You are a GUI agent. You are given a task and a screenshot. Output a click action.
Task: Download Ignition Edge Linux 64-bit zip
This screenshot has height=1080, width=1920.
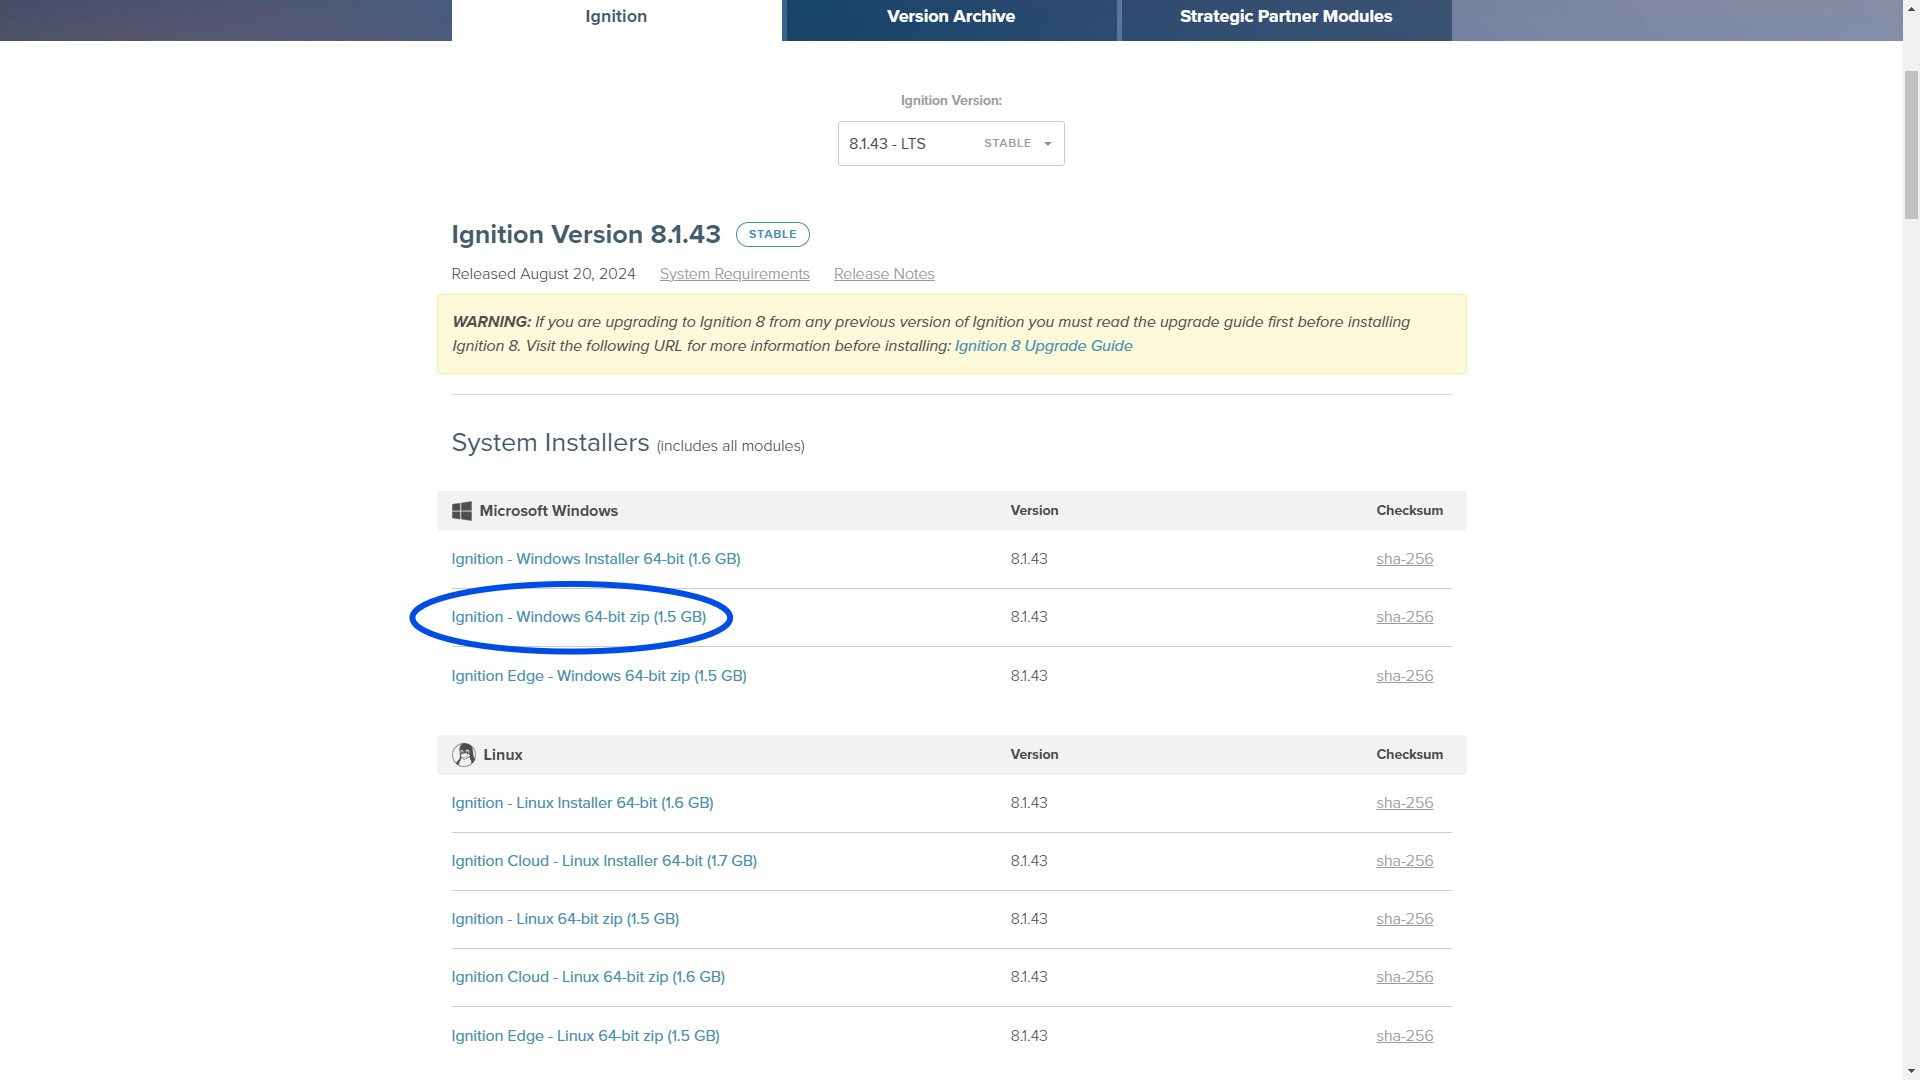(x=585, y=1036)
